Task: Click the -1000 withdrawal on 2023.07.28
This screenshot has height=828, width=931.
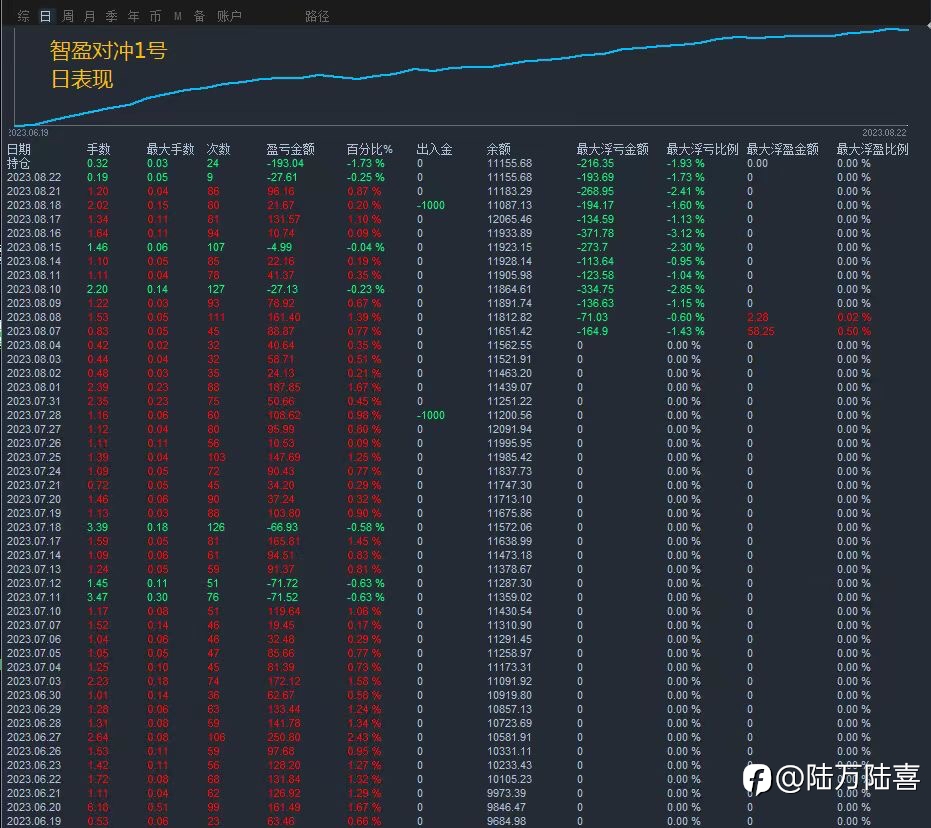Action: pyautogui.click(x=430, y=415)
